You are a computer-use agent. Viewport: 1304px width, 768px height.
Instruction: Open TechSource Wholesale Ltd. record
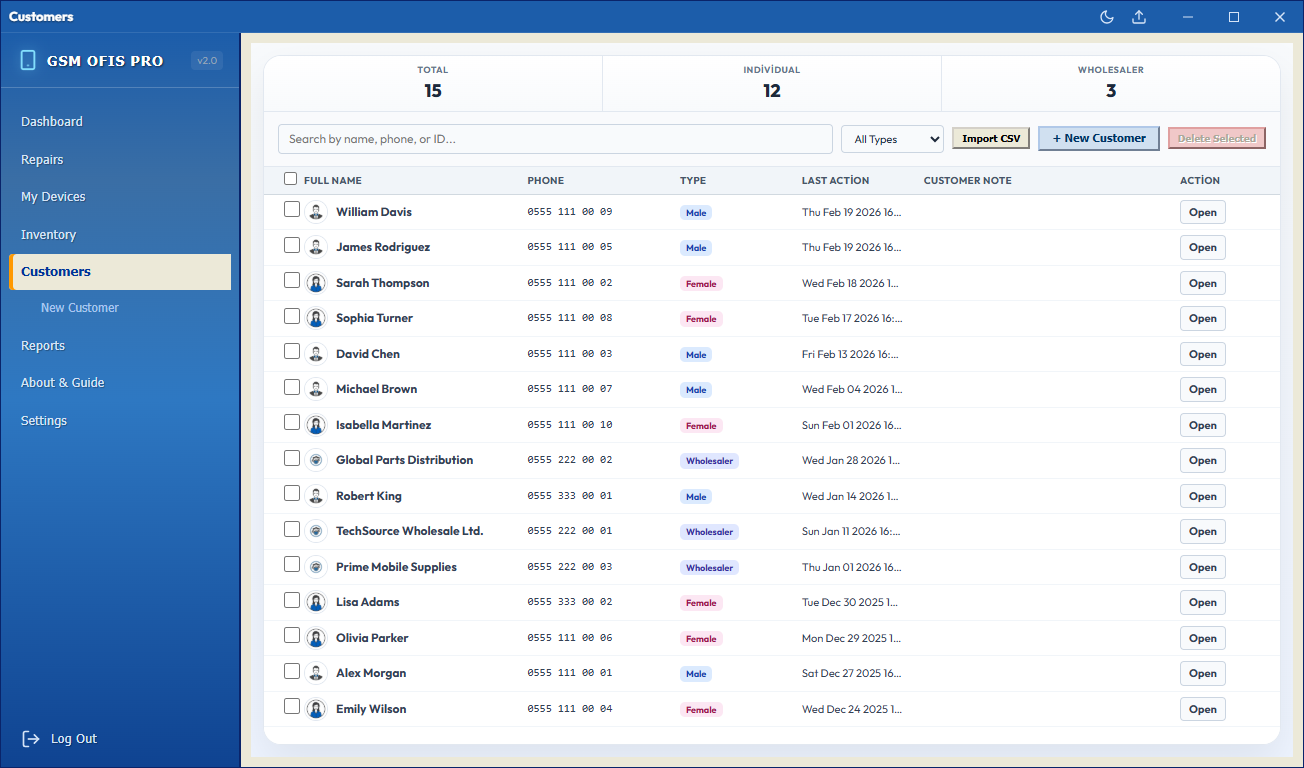click(1203, 531)
